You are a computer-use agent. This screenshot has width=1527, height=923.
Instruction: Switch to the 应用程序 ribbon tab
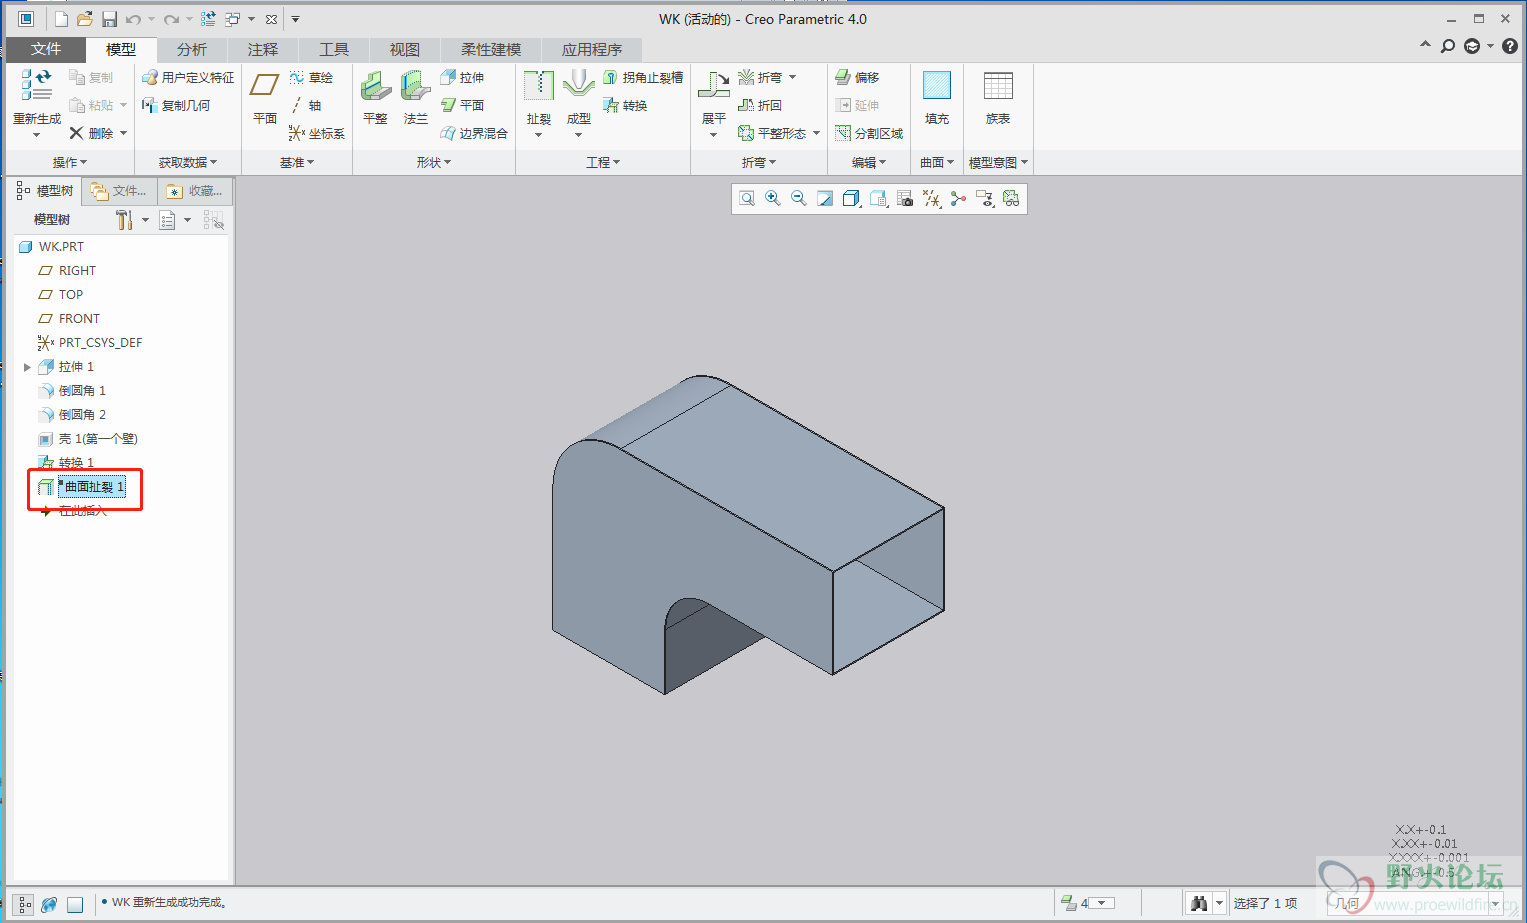[x=592, y=49]
